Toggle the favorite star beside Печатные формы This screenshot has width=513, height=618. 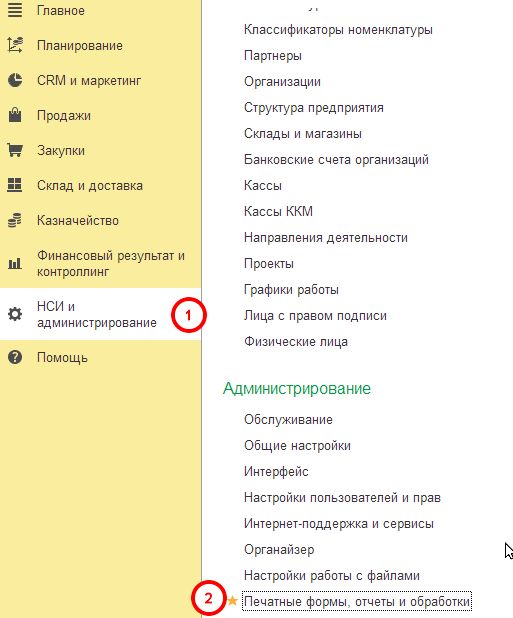click(232, 601)
